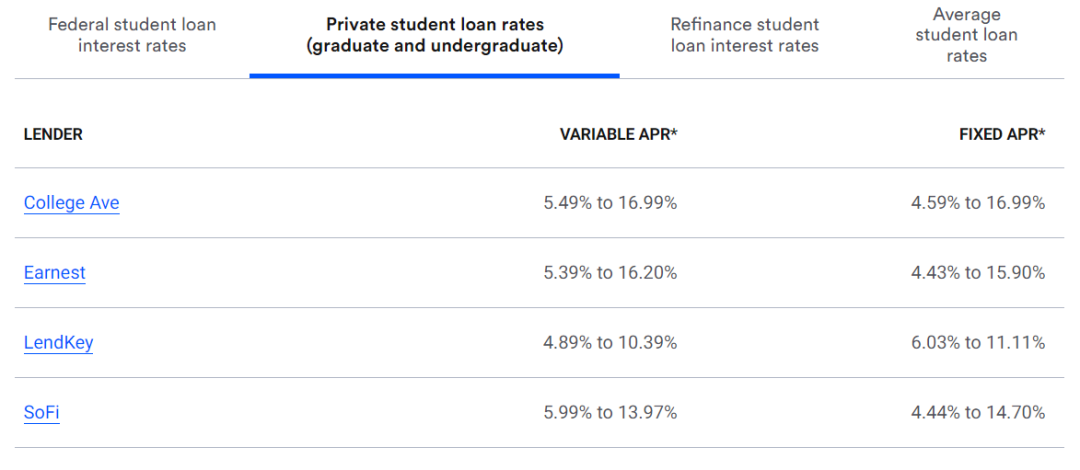Click the FIXED APR* column header
The image size is (1080, 470).
click(x=1001, y=135)
